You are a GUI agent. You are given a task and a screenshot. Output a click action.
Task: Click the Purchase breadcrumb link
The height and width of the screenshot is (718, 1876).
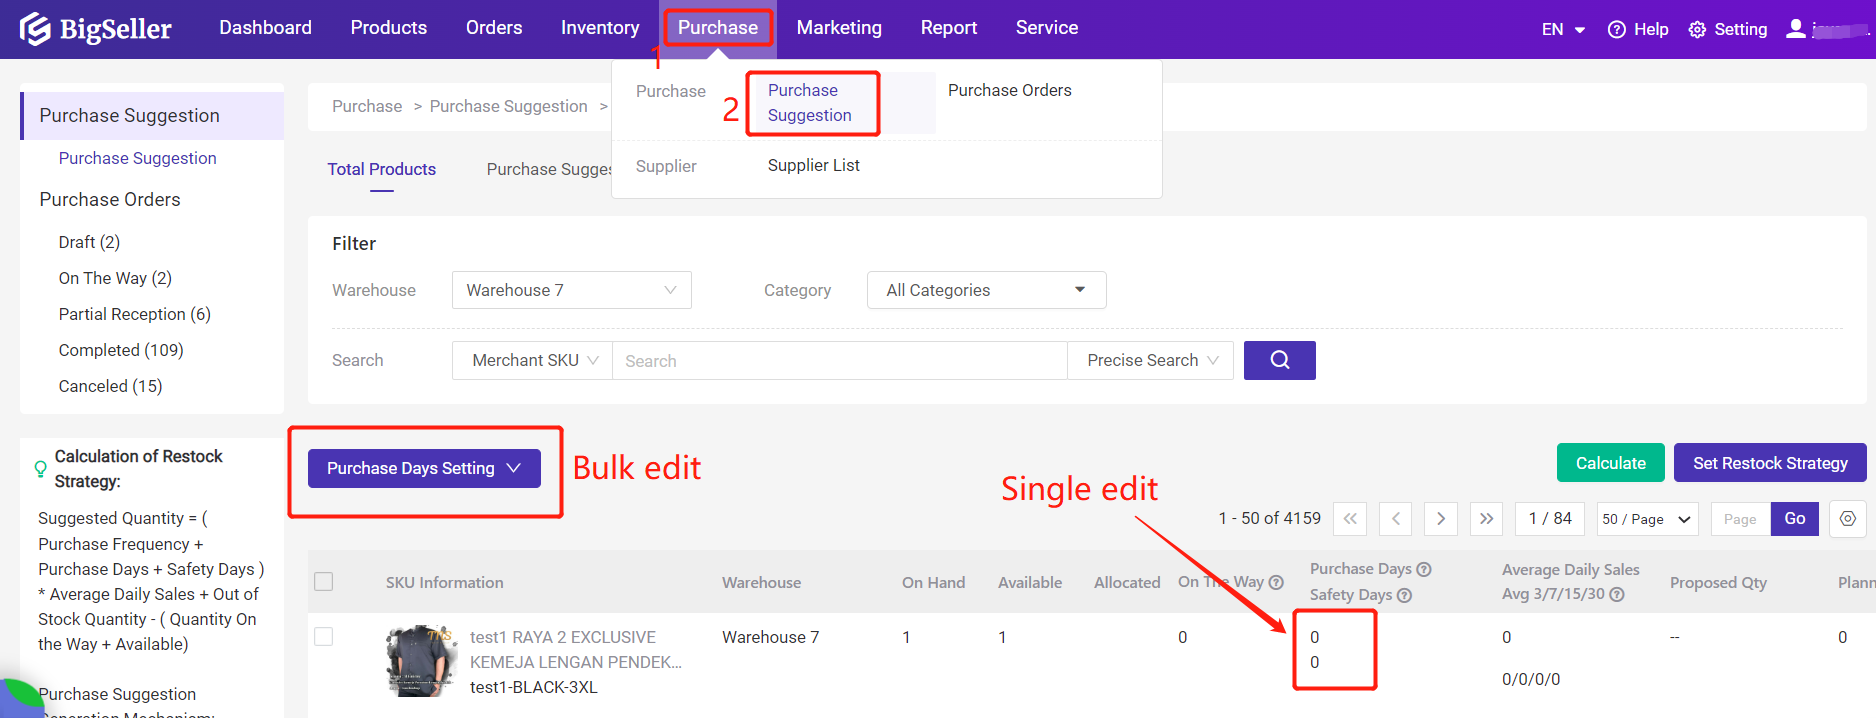(367, 106)
